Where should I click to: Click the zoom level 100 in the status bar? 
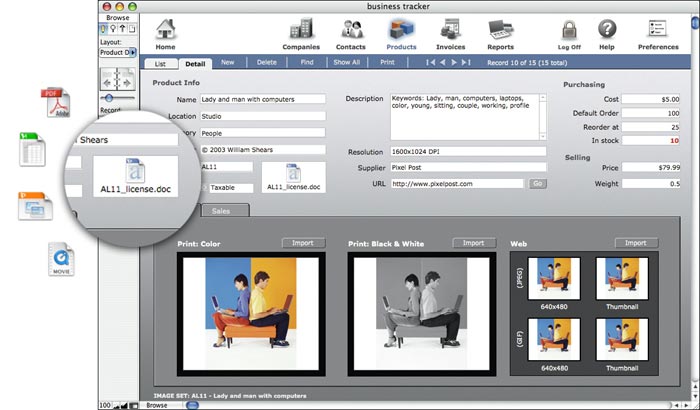105,406
